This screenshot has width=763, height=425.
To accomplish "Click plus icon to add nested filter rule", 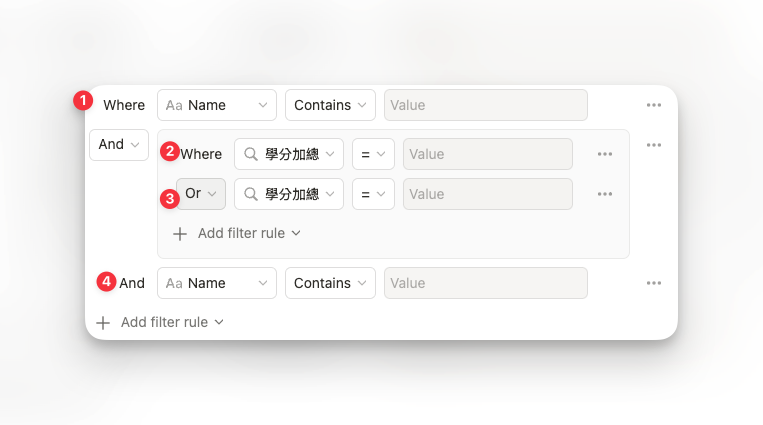I will pos(180,233).
